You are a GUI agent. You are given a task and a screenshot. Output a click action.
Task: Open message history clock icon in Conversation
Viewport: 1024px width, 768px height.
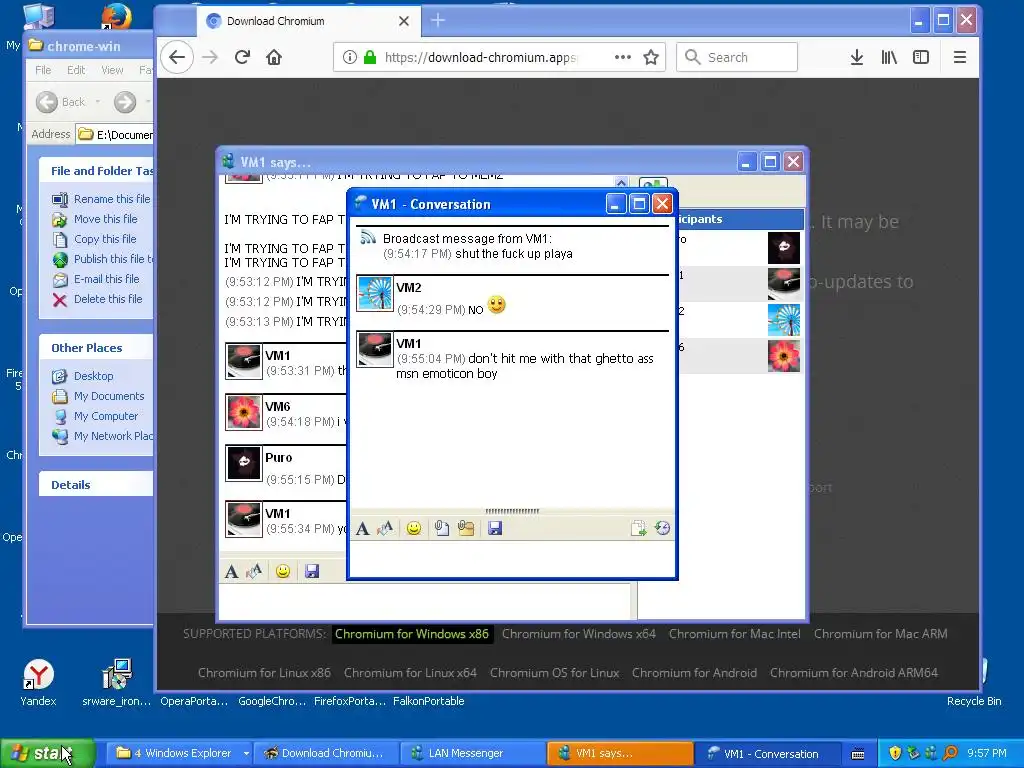click(x=662, y=528)
